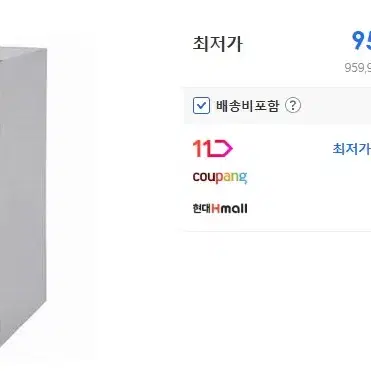Click the pink arrow of the 11번가 logo
This screenshot has height=371, width=371.
222,149
